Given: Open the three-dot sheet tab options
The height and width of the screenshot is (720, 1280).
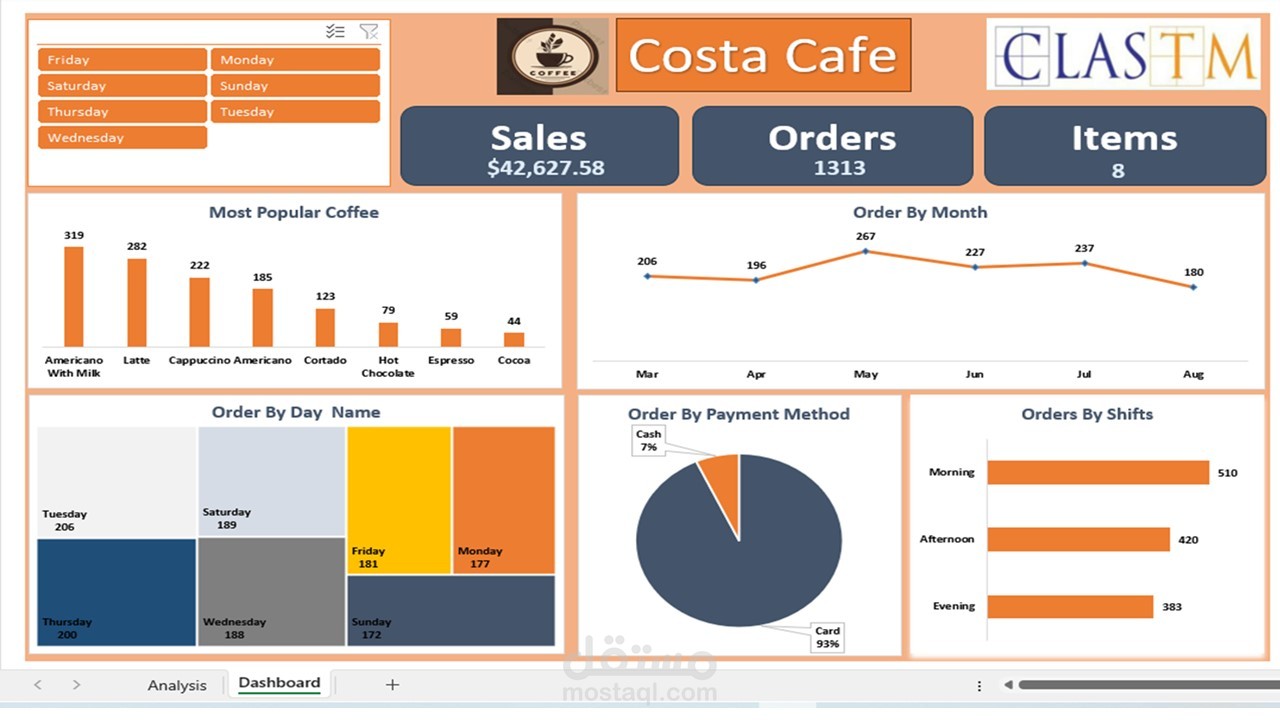Looking at the screenshot, I should coord(979,686).
